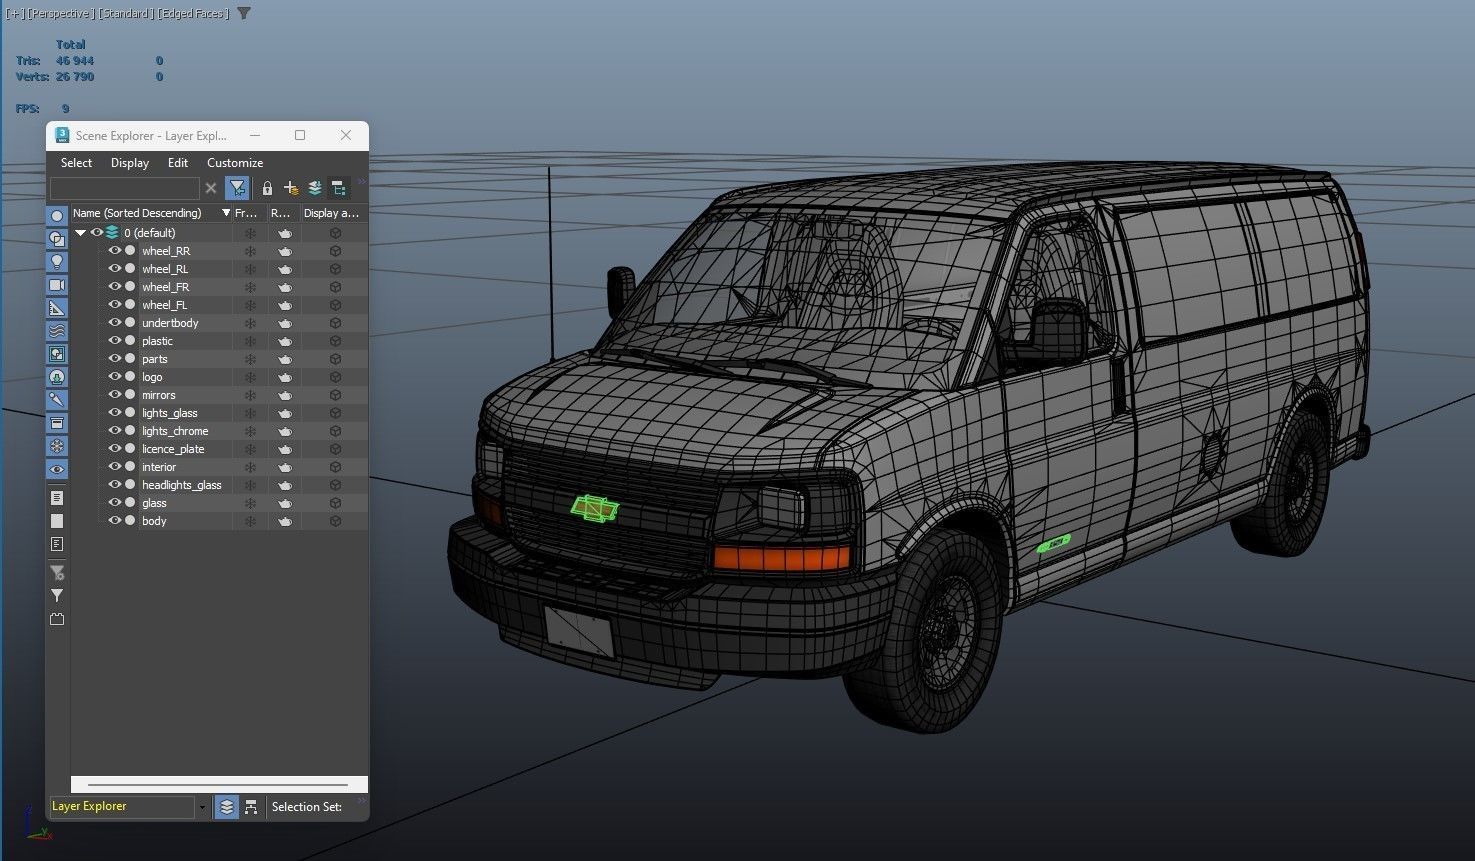
Task: Click the brick-shaped plugin icon in sidebar
Action: tap(57, 619)
